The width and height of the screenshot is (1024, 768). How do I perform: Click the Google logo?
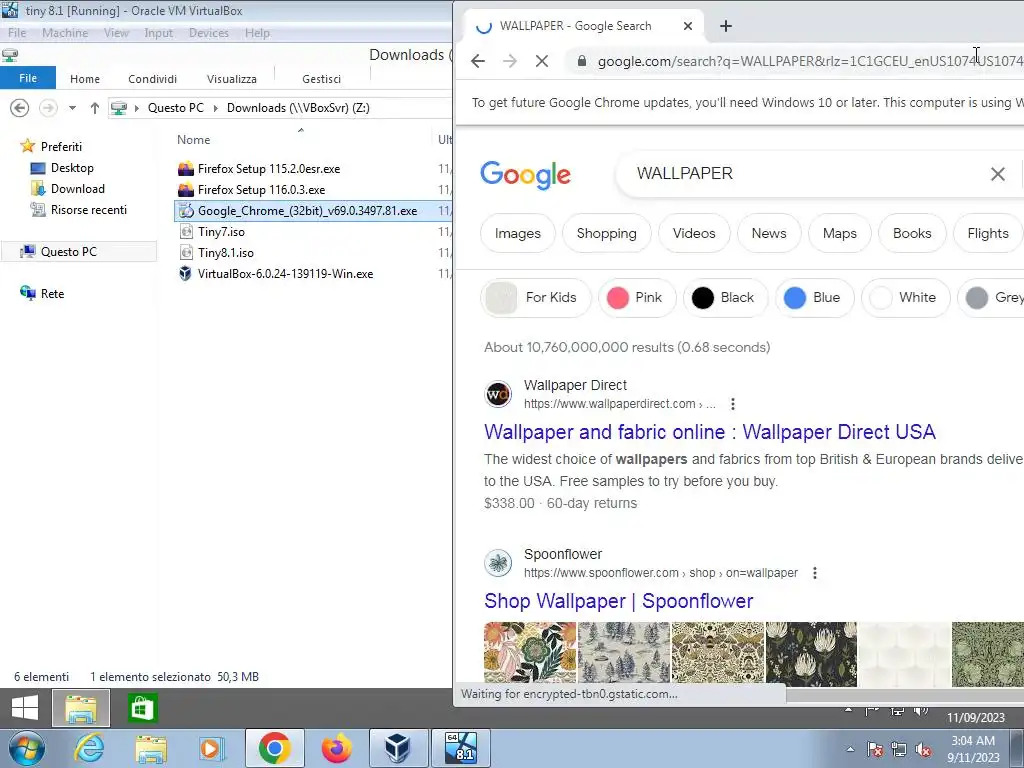(x=526, y=174)
